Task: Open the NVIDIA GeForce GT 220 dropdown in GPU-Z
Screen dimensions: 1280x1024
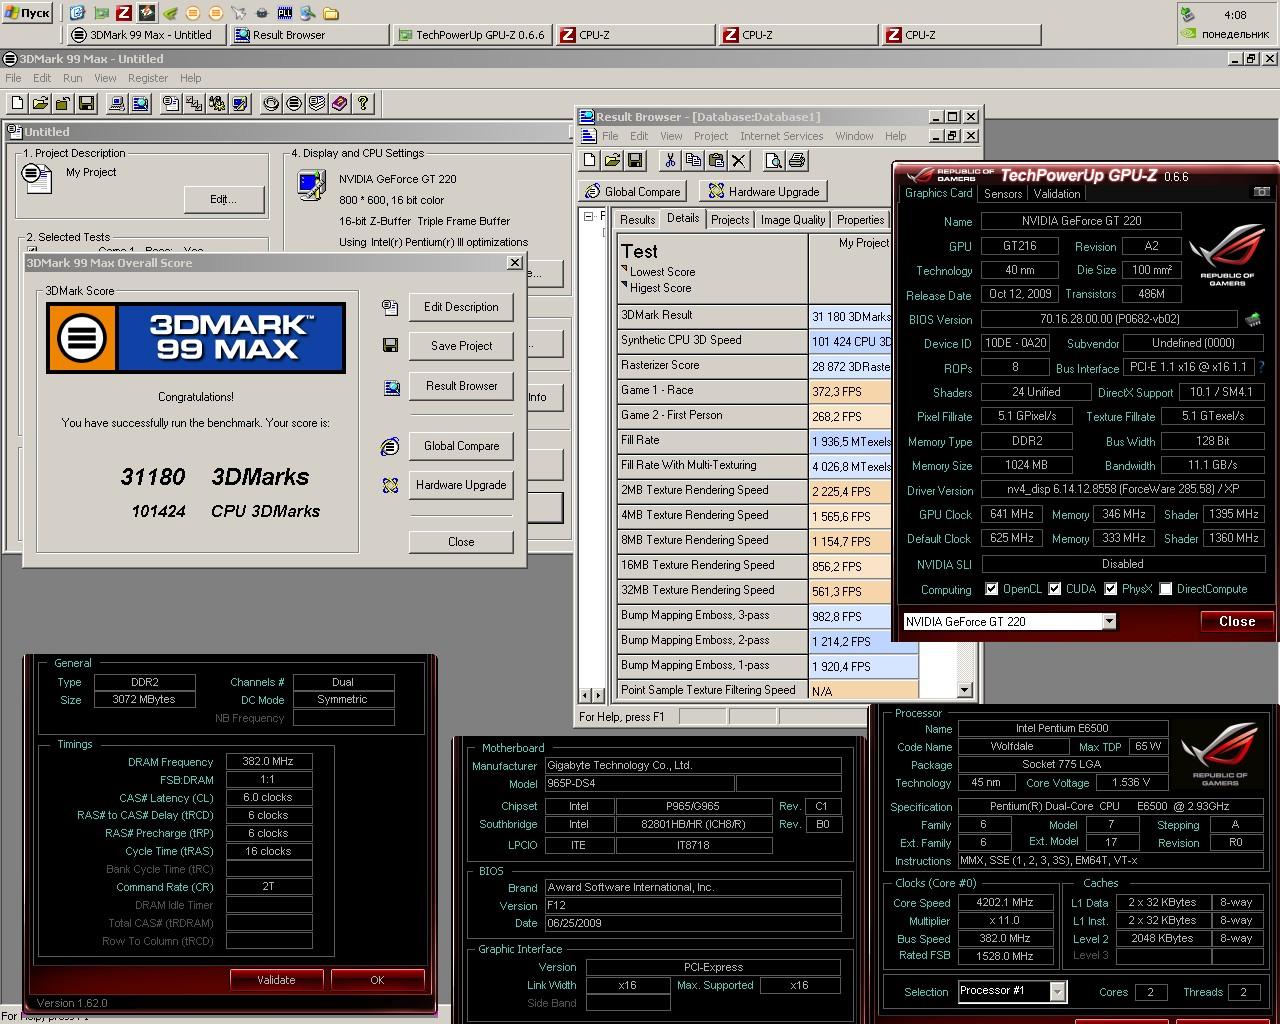Action: point(1109,622)
